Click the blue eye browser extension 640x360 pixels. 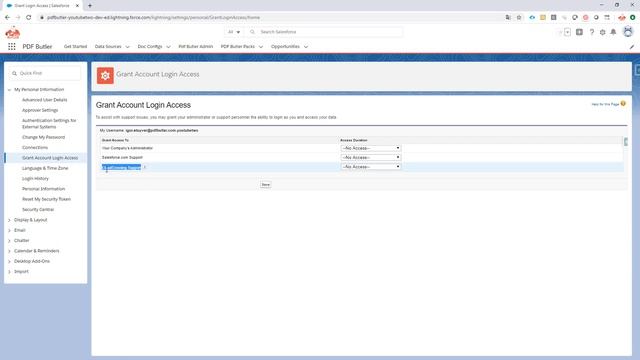(x=532, y=18)
